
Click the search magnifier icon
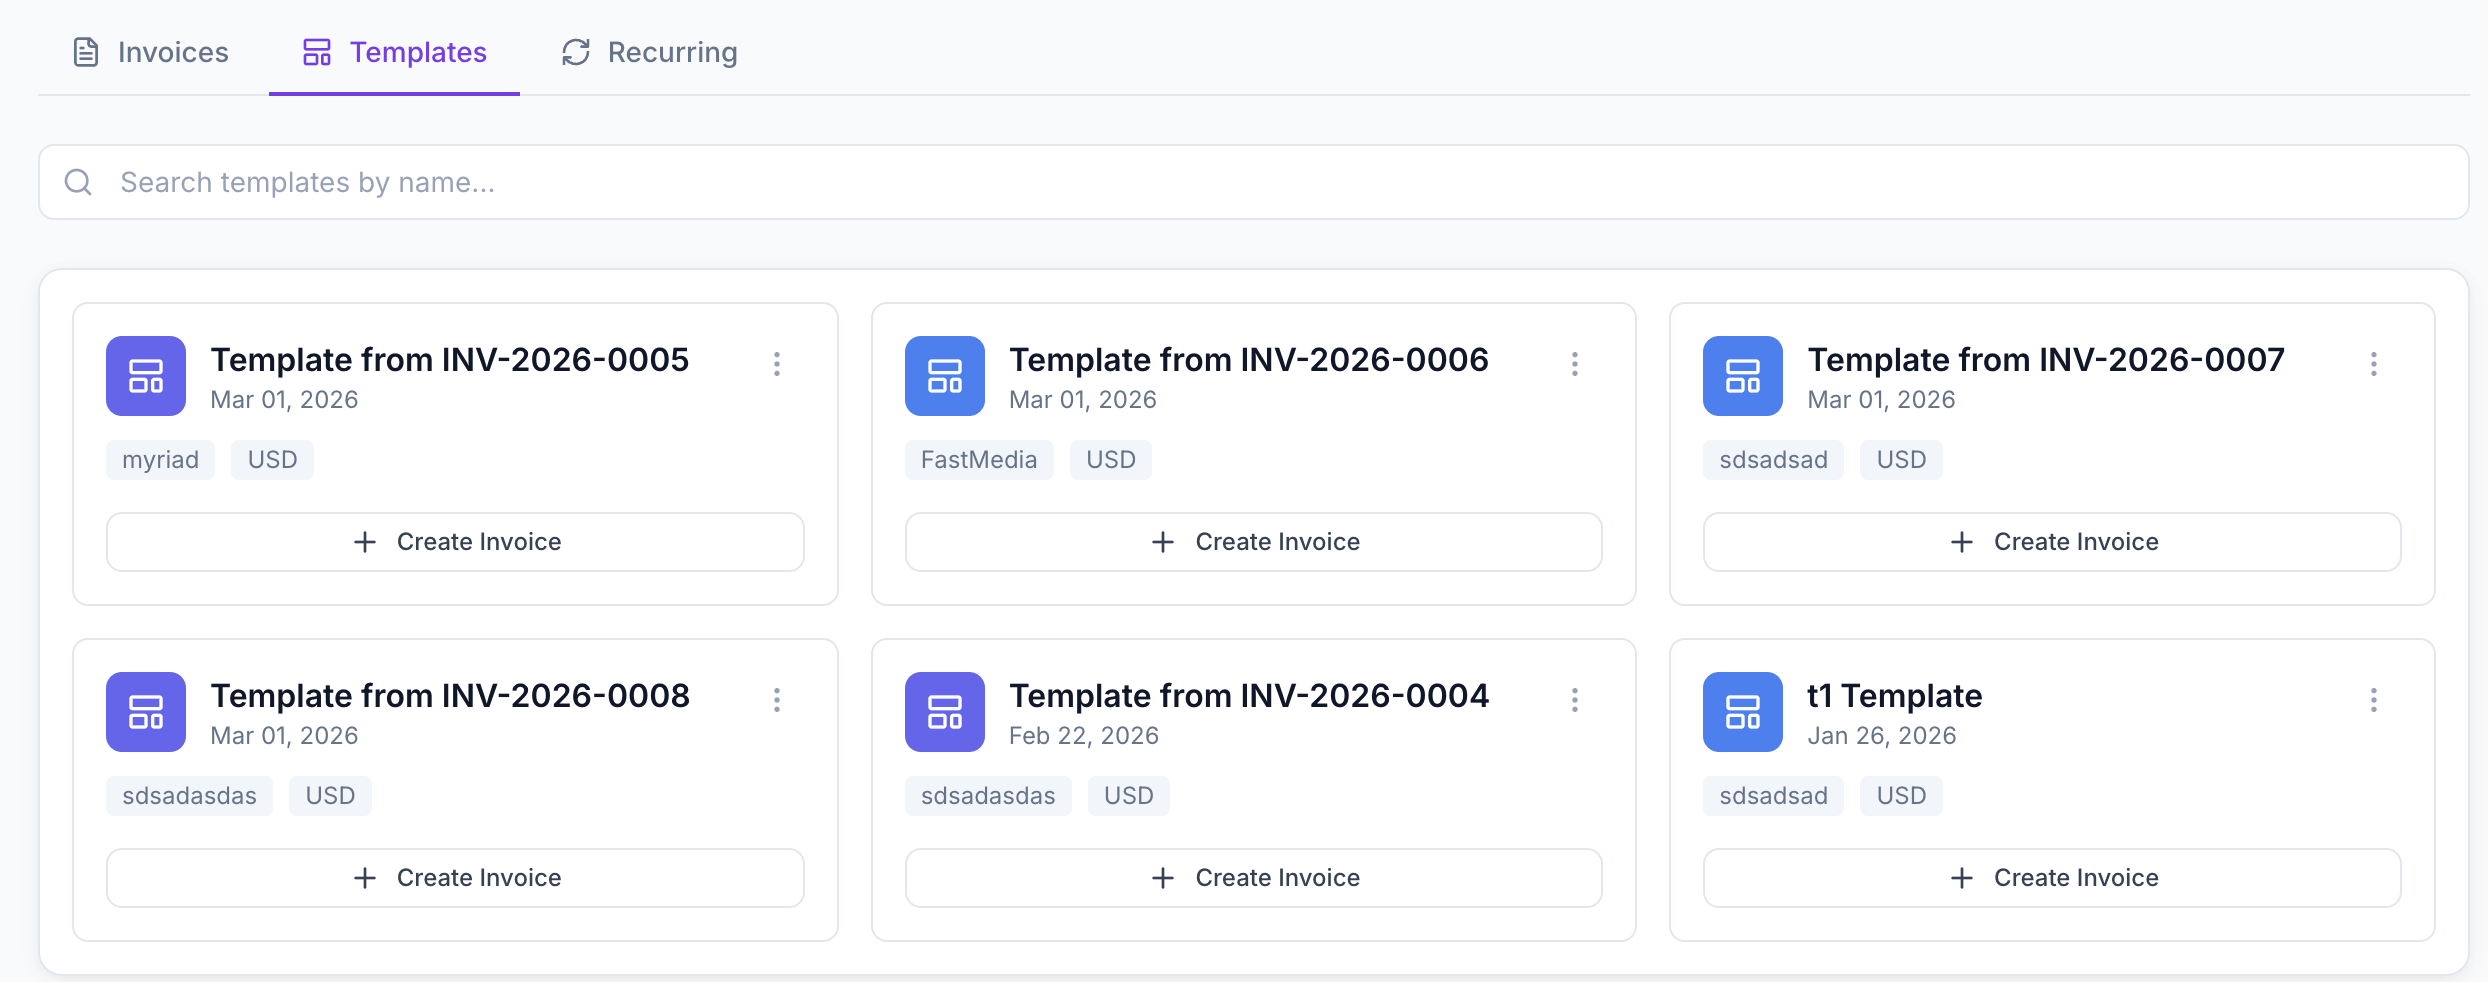pos(78,182)
